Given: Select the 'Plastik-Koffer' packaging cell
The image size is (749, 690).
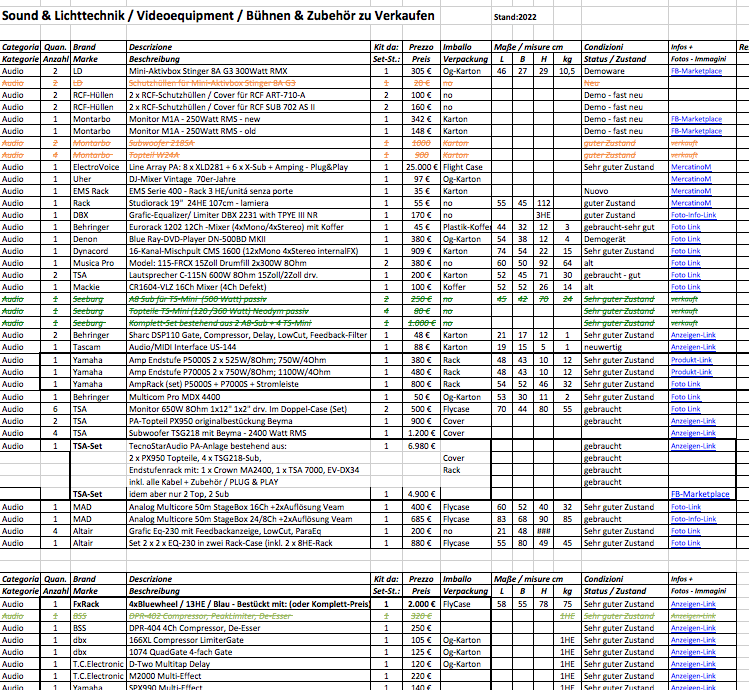Looking at the screenshot, I should coord(466,227).
